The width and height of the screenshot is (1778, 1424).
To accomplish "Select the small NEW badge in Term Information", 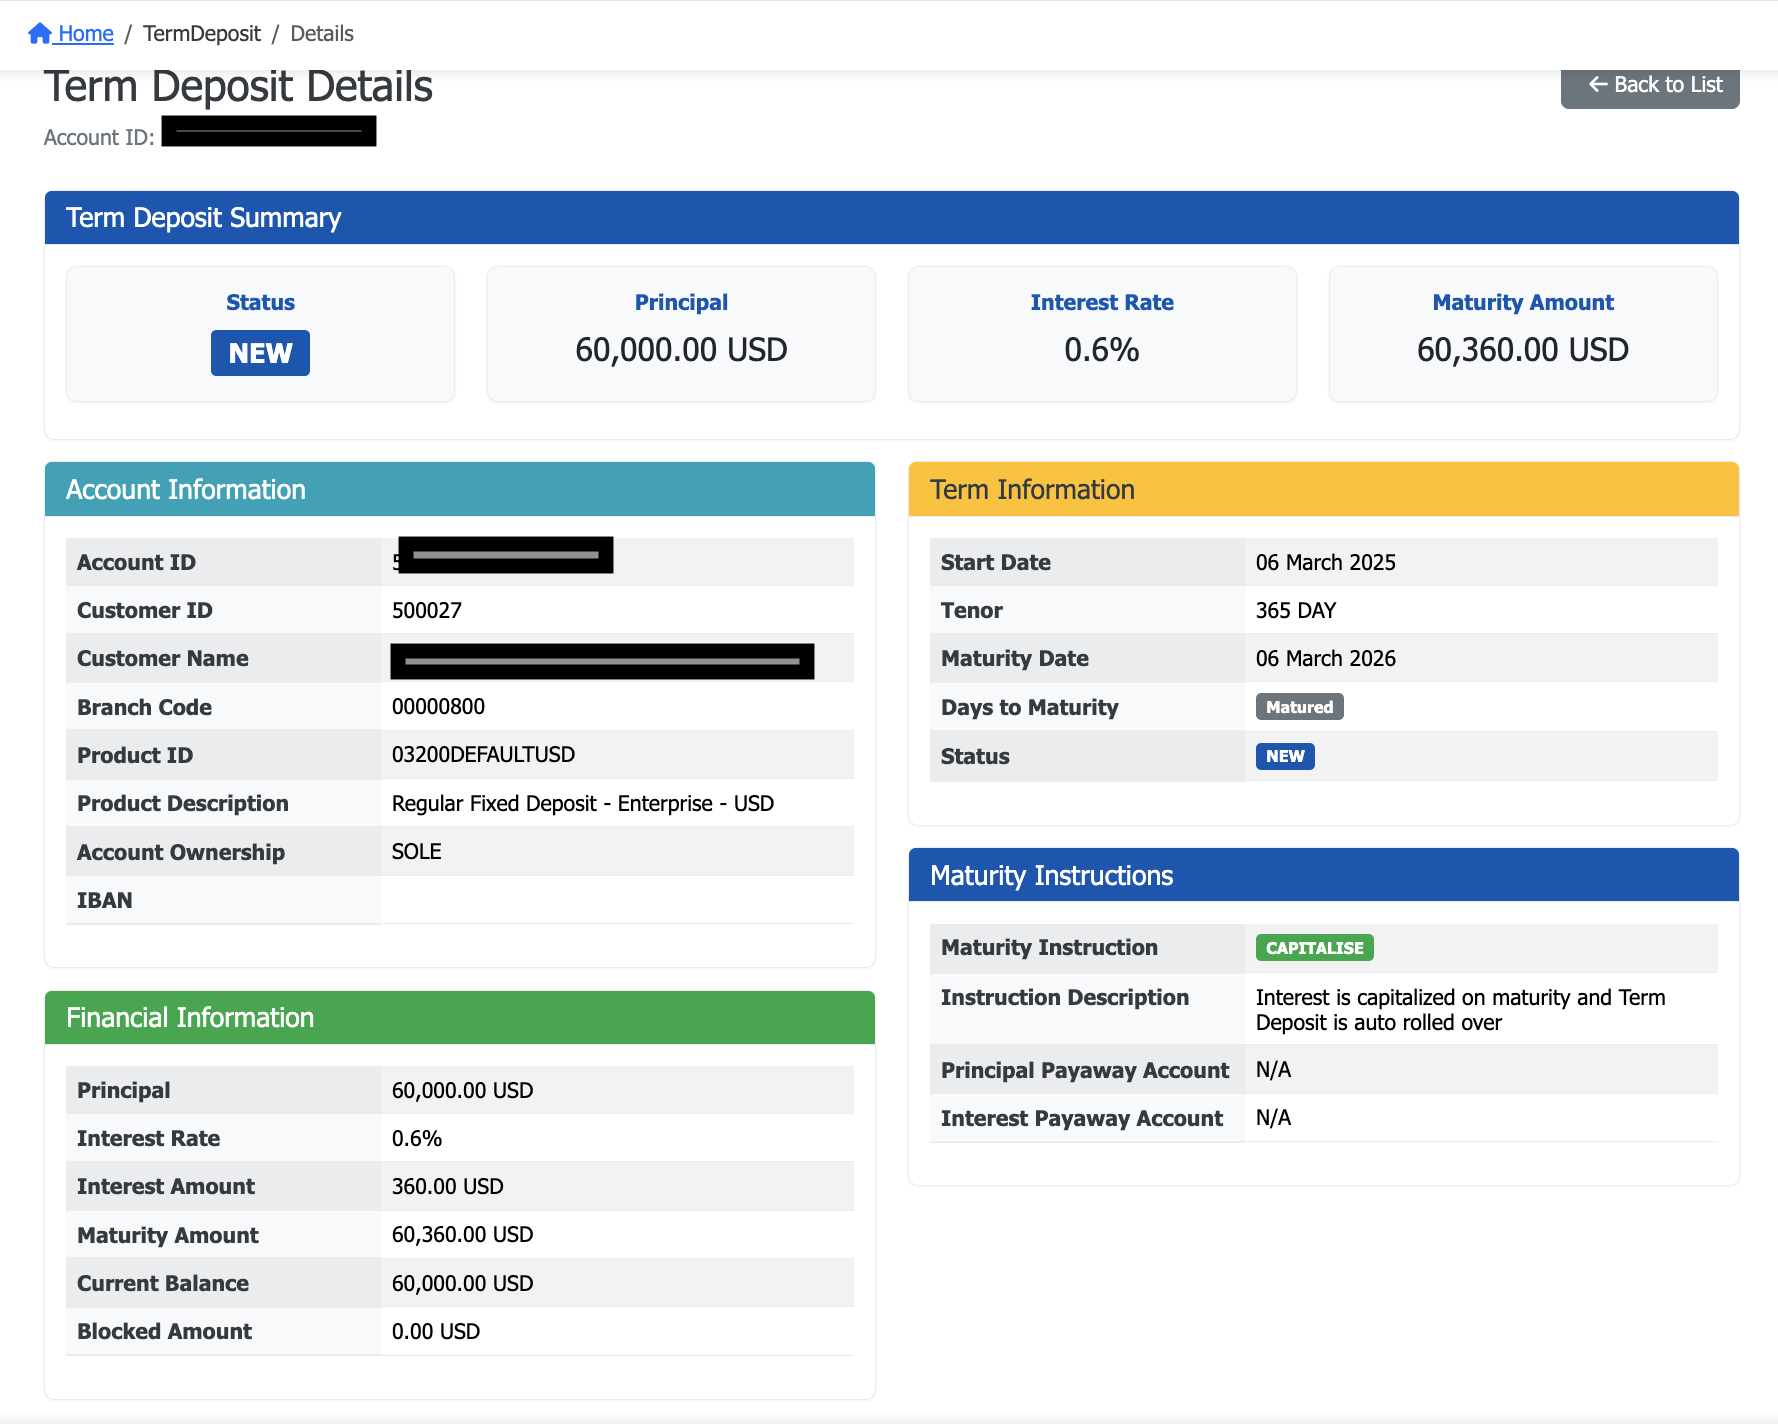I will [x=1284, y=756].
